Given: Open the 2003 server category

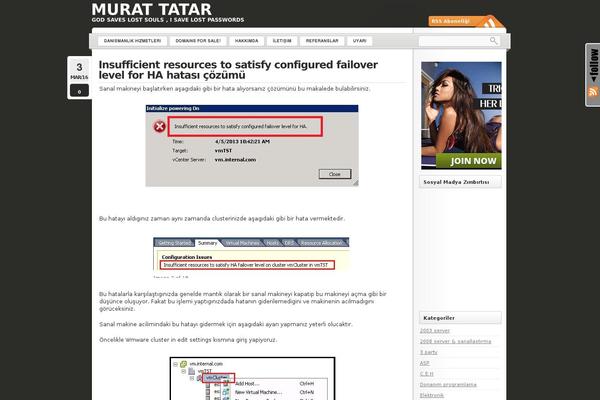Looking at the screenshot, I should (435, 331).
